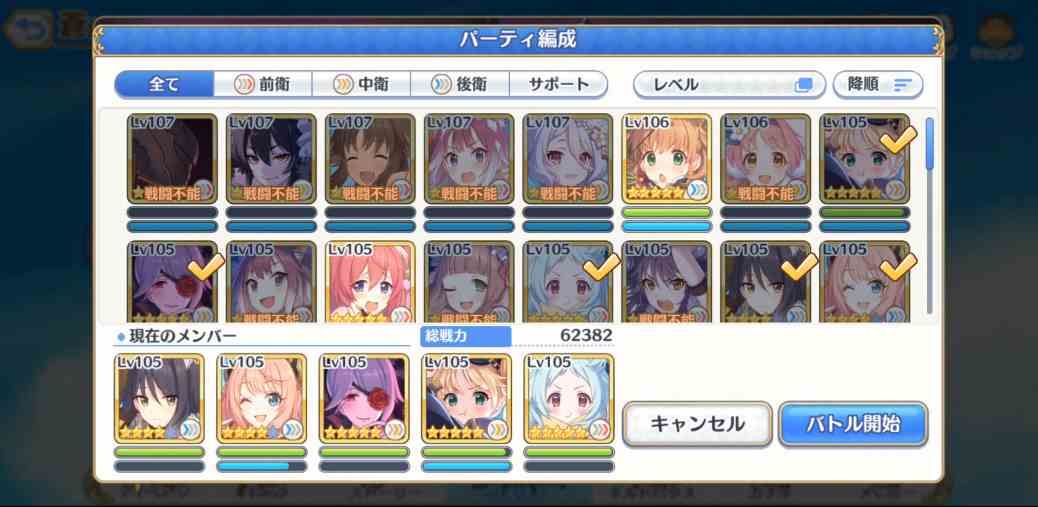Remove the light-blue-haired character from current members
The height and width of the screenshot is (507, 1038).
click(x=569, y=399)
